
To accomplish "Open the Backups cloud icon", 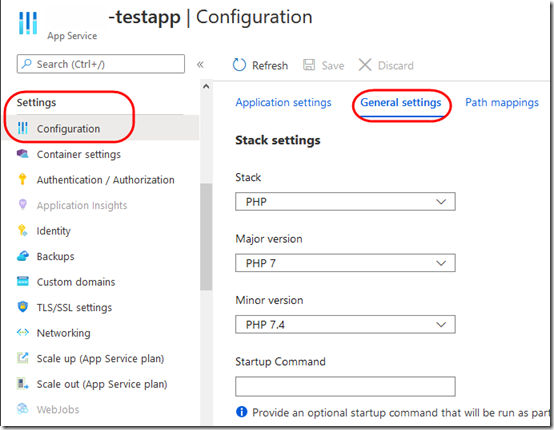I will tap(23, 256).
